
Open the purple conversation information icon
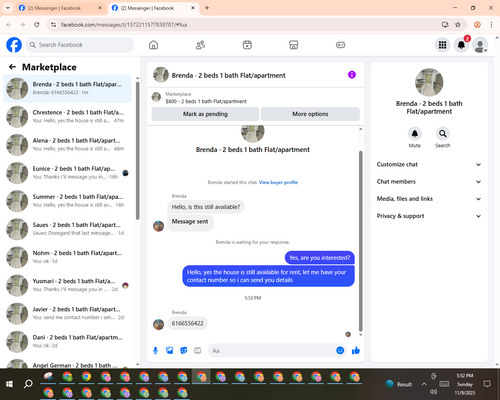[352, 75]
